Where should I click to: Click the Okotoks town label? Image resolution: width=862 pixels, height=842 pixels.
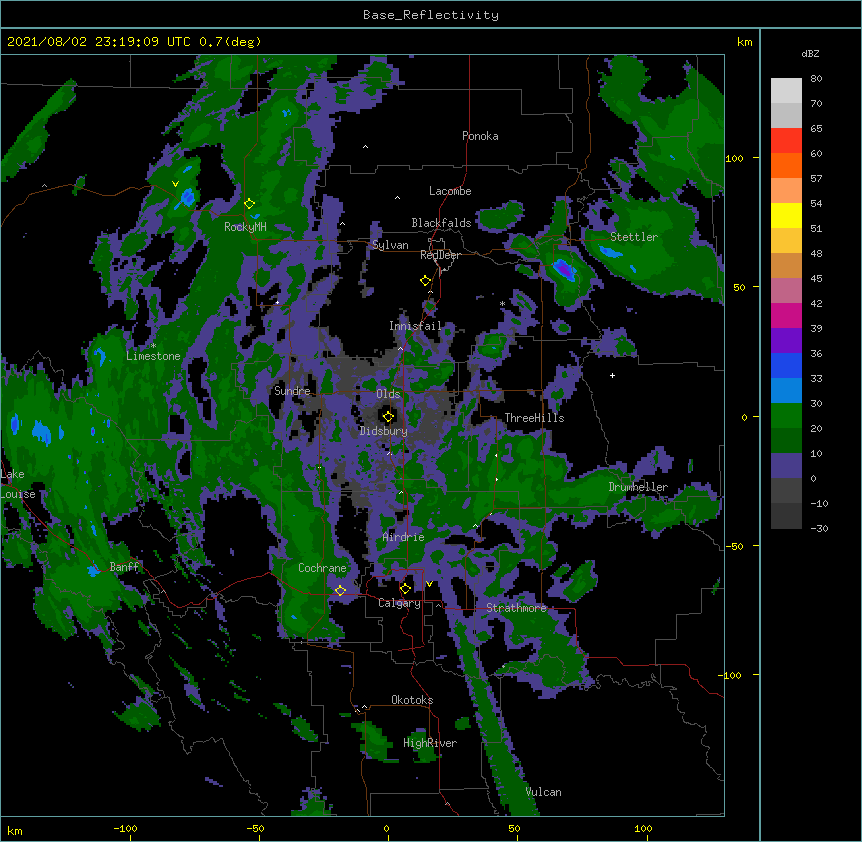tap(412, 700)
